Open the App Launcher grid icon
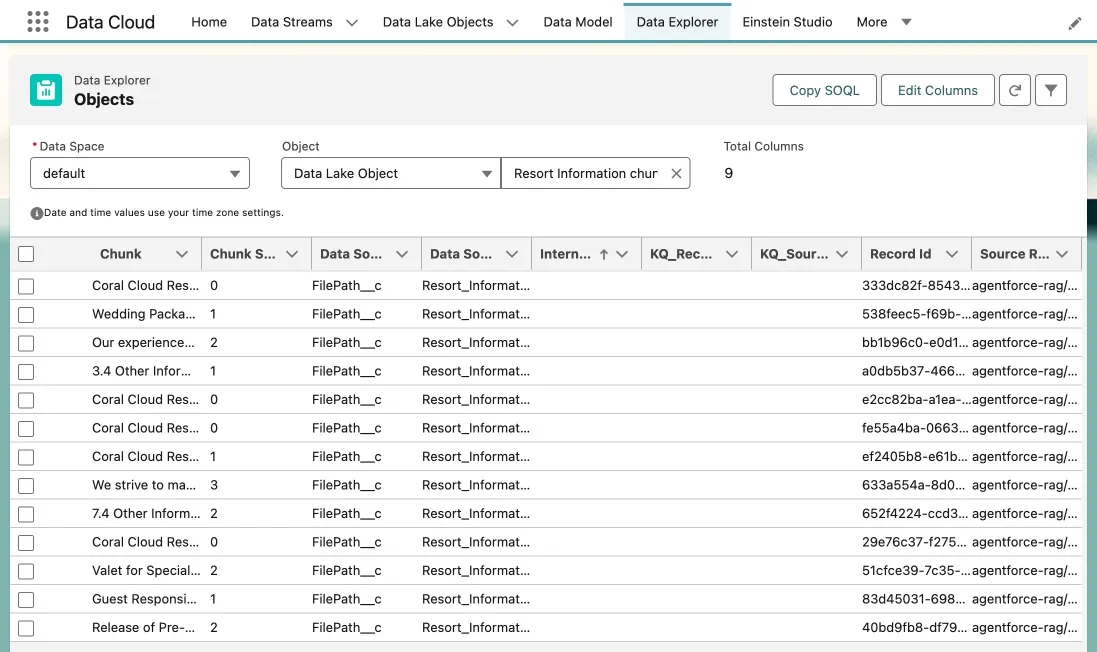 [x=37, y=22]
